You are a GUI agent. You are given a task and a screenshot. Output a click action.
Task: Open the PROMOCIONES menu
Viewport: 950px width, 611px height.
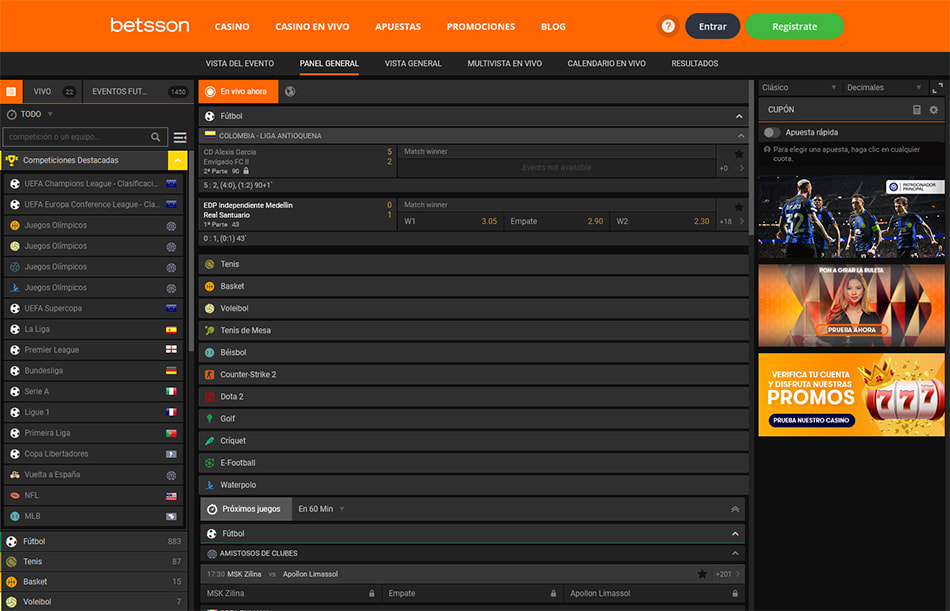(x=481, y=27)
